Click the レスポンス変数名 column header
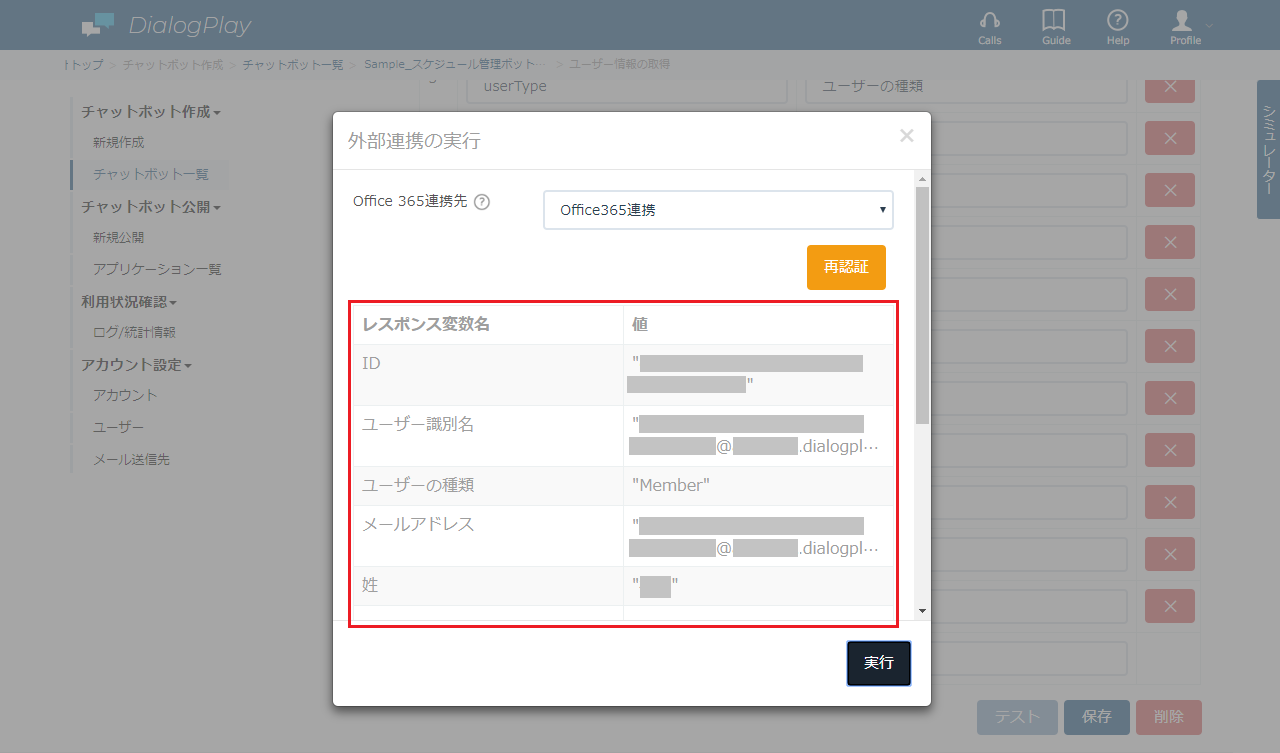This screenshot has width=1280, height=753. click(426, 324)
